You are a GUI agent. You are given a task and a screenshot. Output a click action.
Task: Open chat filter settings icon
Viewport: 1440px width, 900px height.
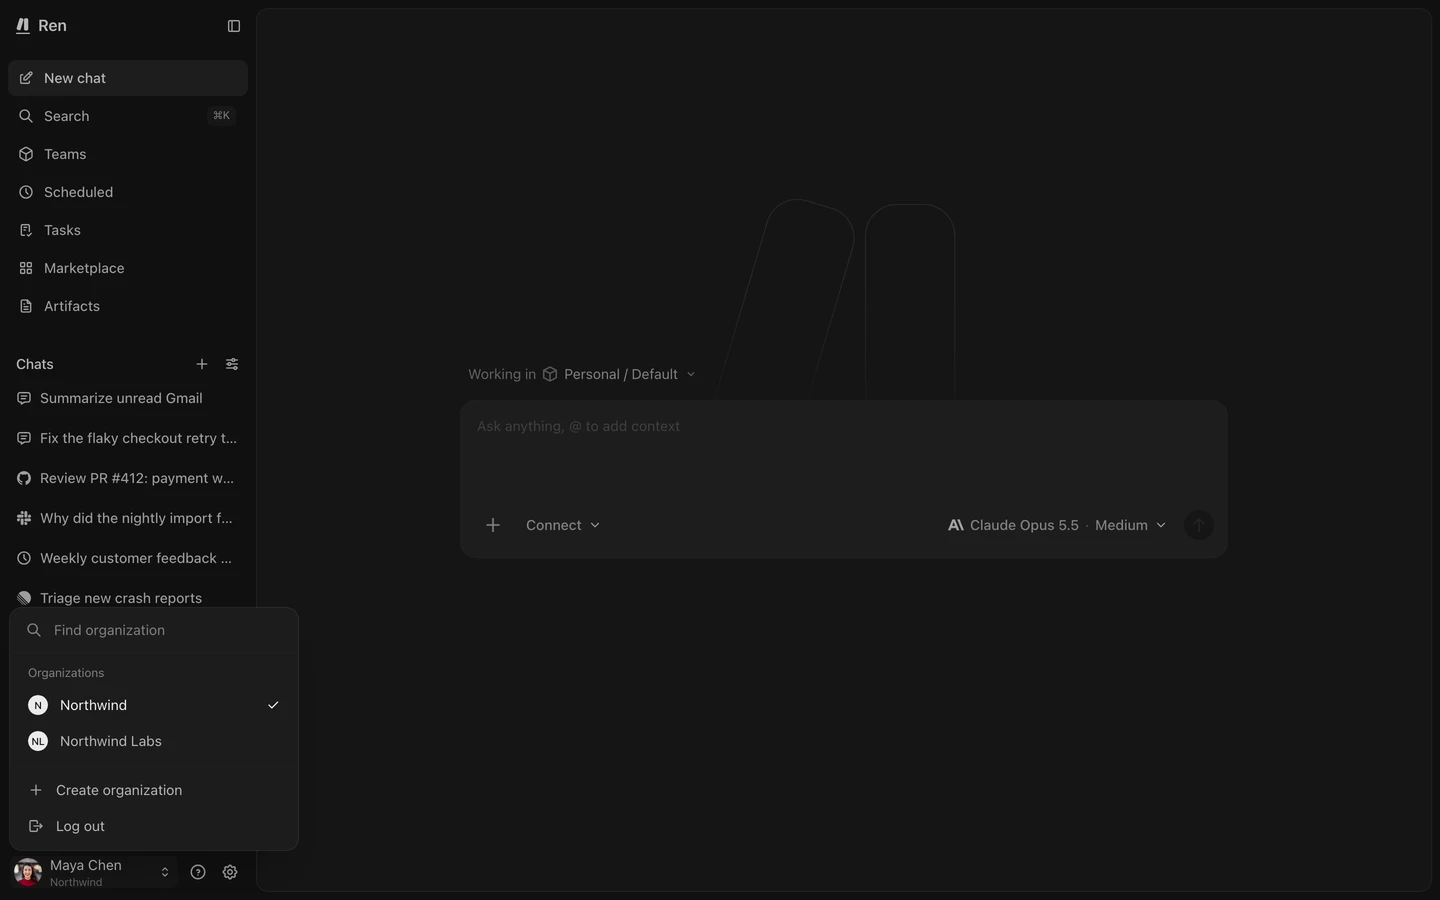coord(232,364)
